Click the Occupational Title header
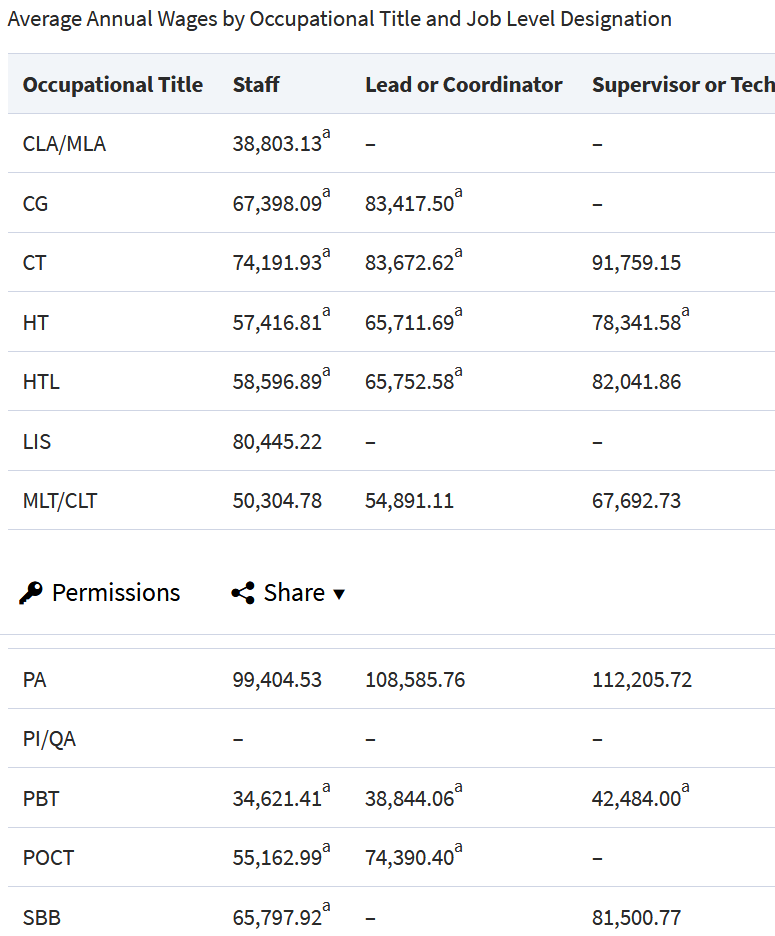Screen dimensions: 775x936 point(112,84)
